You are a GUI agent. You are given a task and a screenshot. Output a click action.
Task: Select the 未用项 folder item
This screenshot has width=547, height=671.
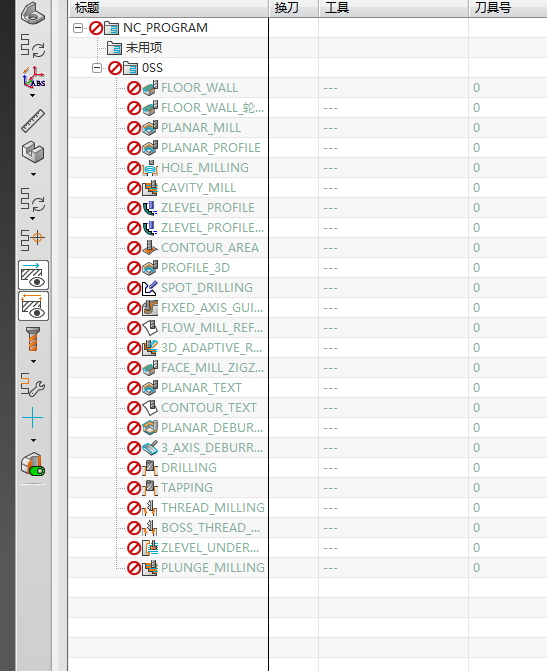pos(144,48)
